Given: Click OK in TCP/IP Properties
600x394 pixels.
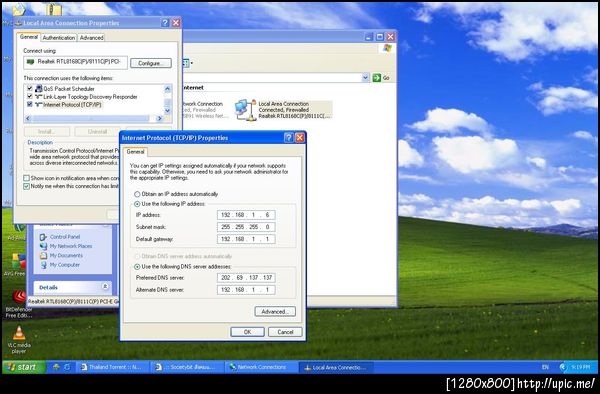Looking at the screenshot, I should click(247, 332).
